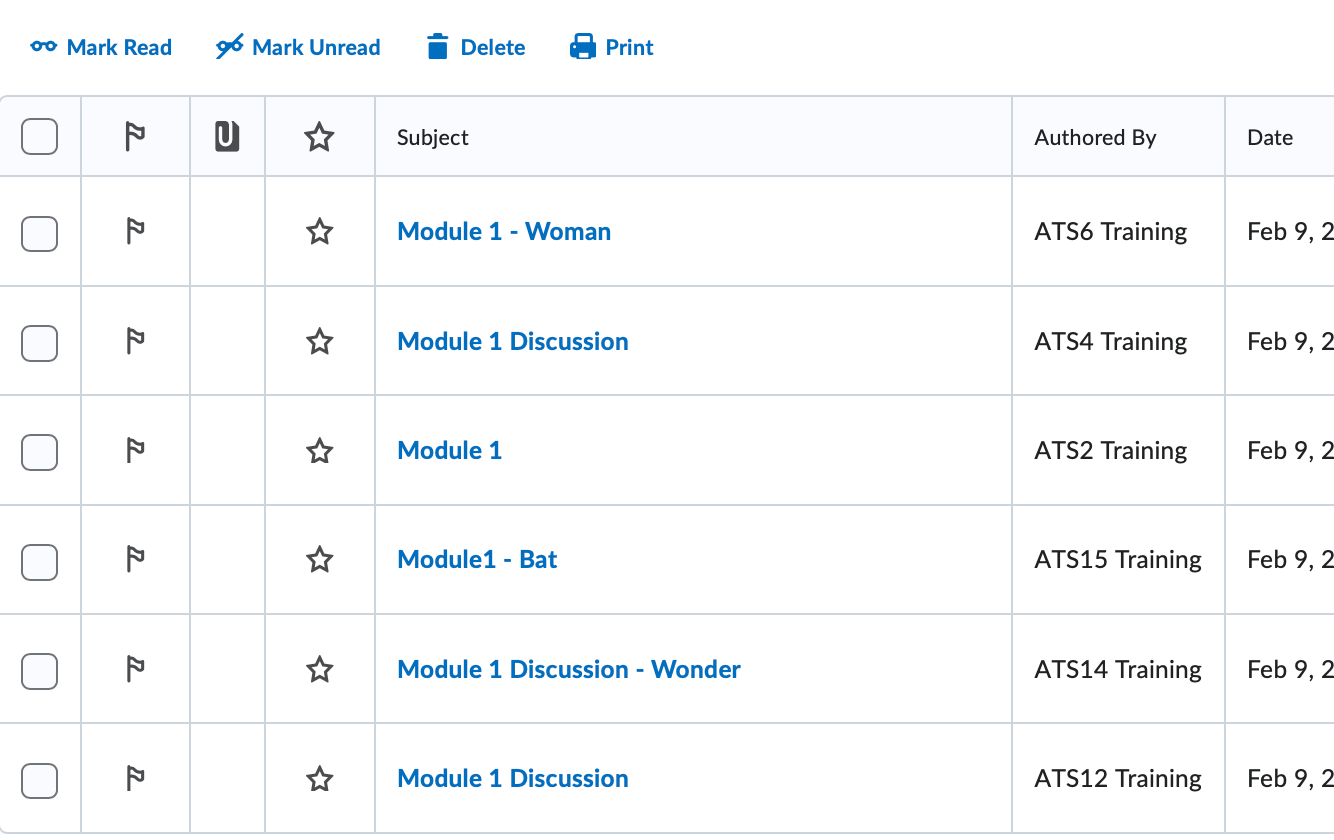Sort by the Date column
The image size is (1334, 840).
[x=1270, y=137]
